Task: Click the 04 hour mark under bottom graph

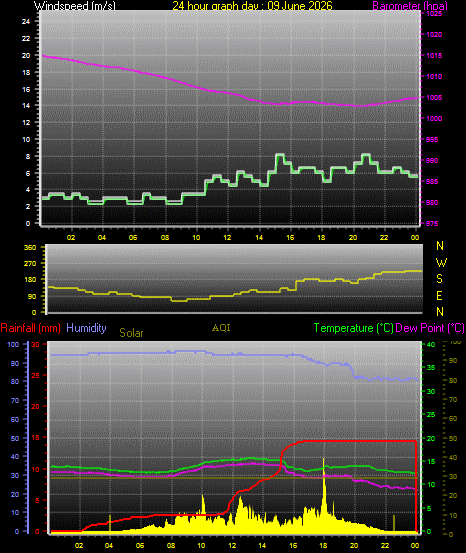Action: [110, 545]
